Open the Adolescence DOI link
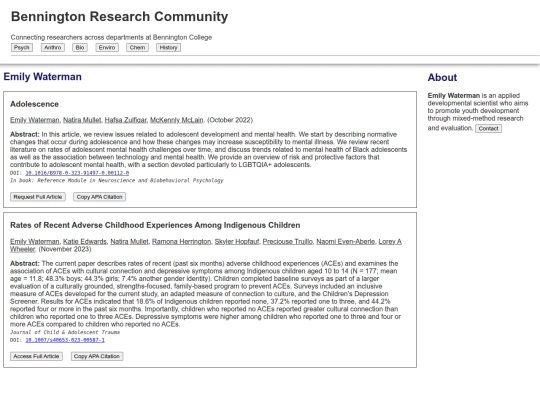The height and width of the screenshot is (405, 540). [77, 173]
